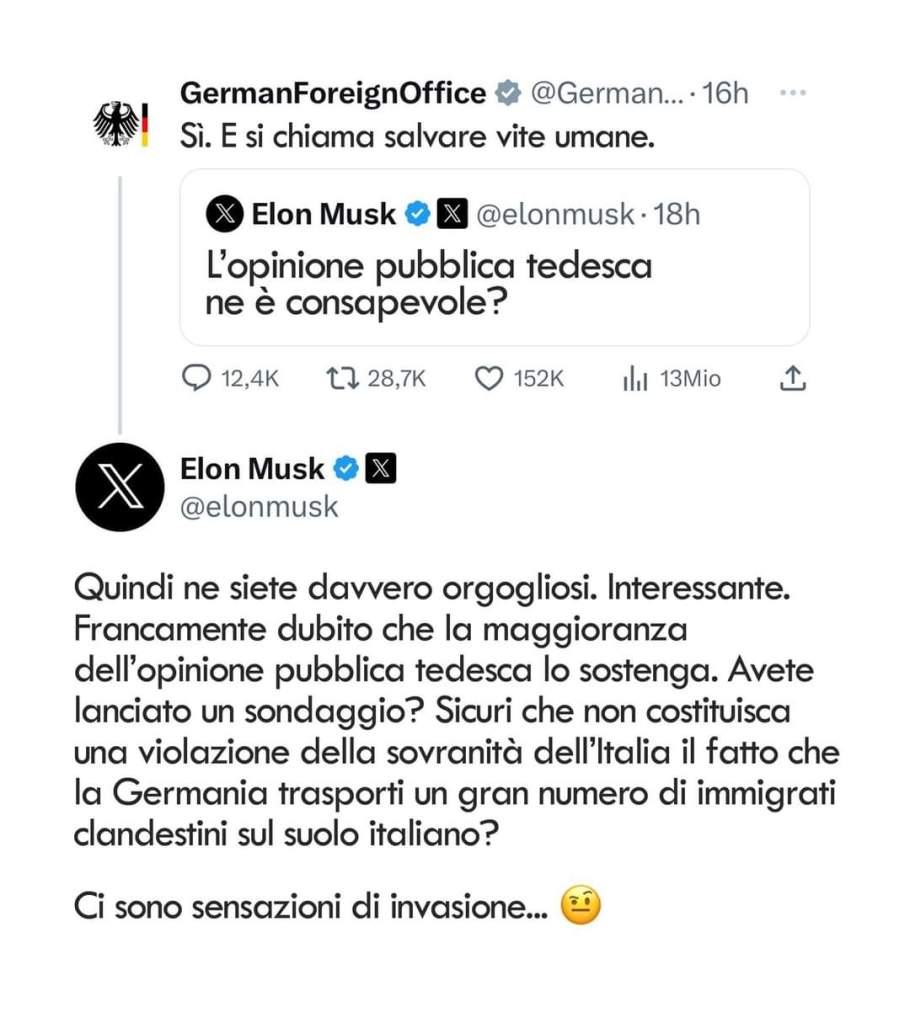This screenshot has height=1023, width=910.
Task: Open the @elonmusk handle below the large avatar
Action: pyautogui.click(x=259, y=507)
